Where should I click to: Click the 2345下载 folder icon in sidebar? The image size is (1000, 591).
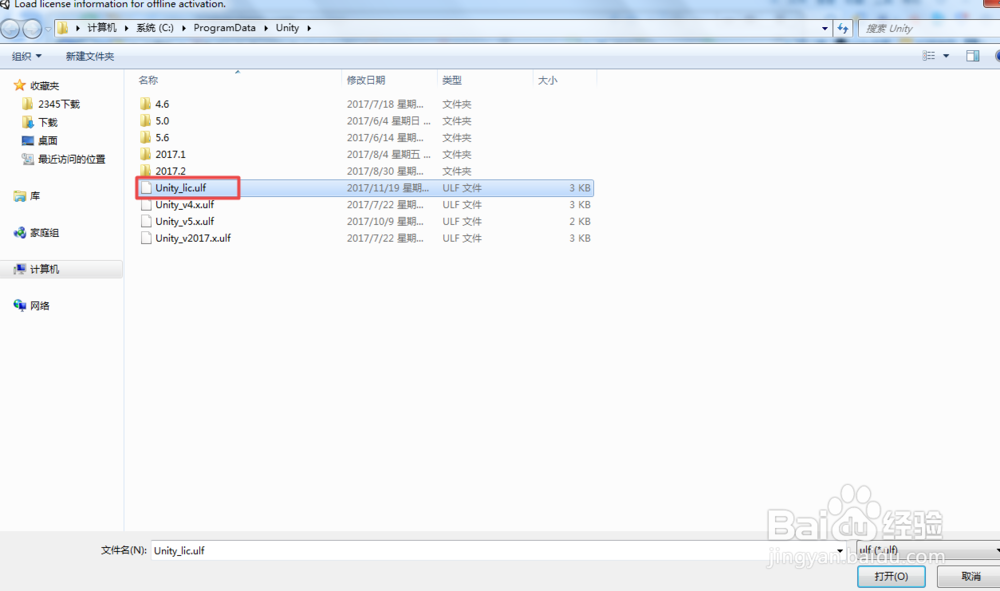(27, 104)
